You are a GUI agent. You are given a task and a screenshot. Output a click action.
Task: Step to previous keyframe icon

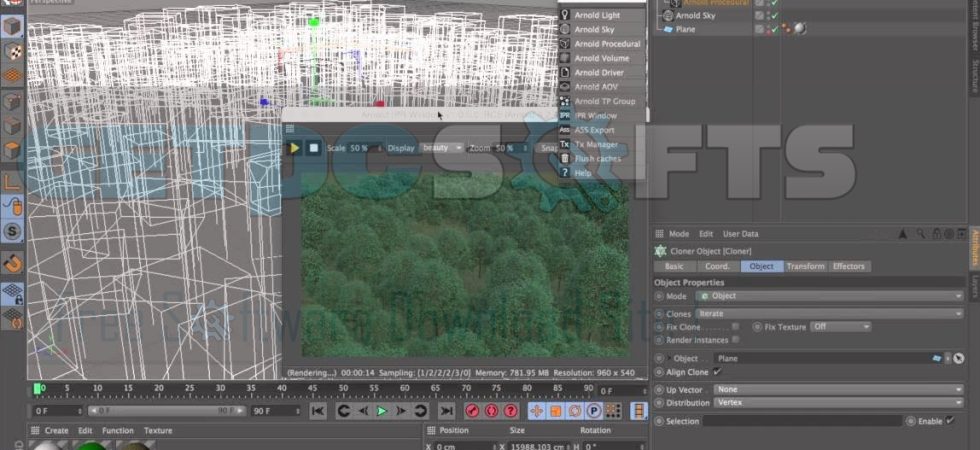(x=343, y=411)
